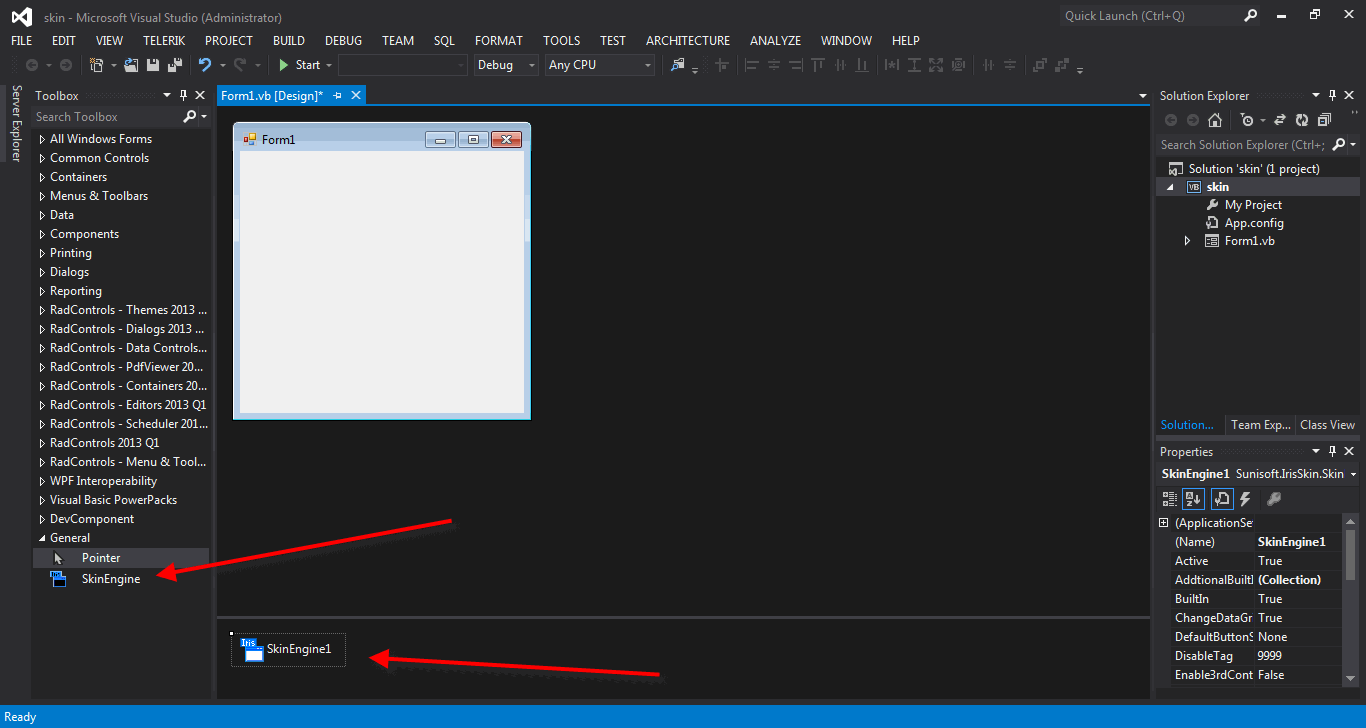This screenshot has width=1366, height=728.
Task: Click the Find in Files toolbar icon
Action: coord(678,65)
